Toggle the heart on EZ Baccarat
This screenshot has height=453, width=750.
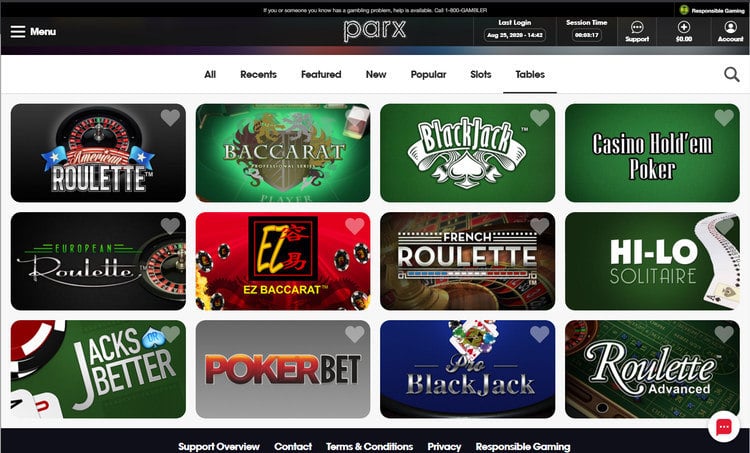[x=354, y=226]
